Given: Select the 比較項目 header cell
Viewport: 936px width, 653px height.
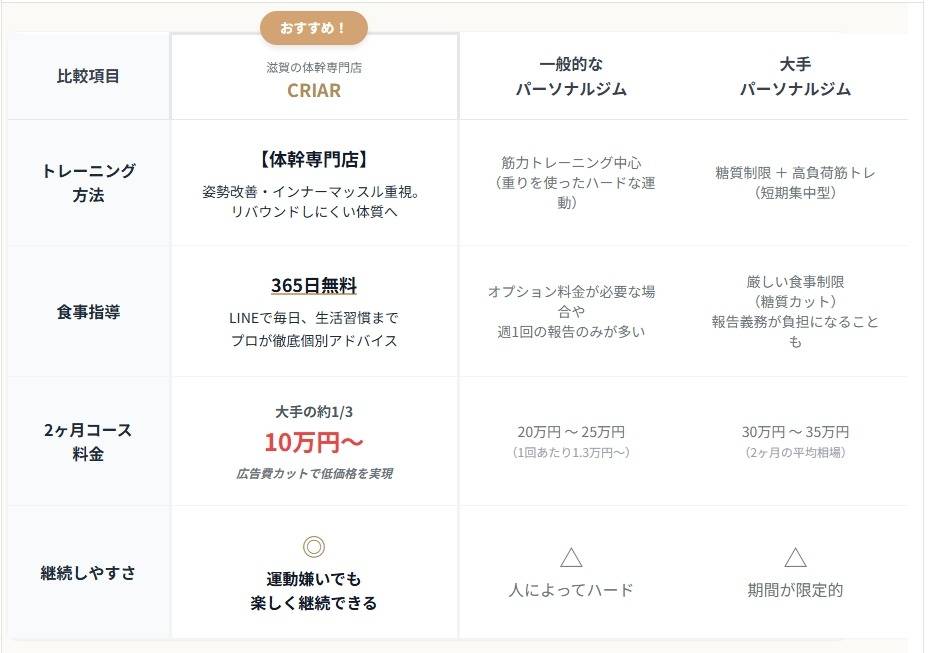Looking at the screenshot, I should pos(88,76).
